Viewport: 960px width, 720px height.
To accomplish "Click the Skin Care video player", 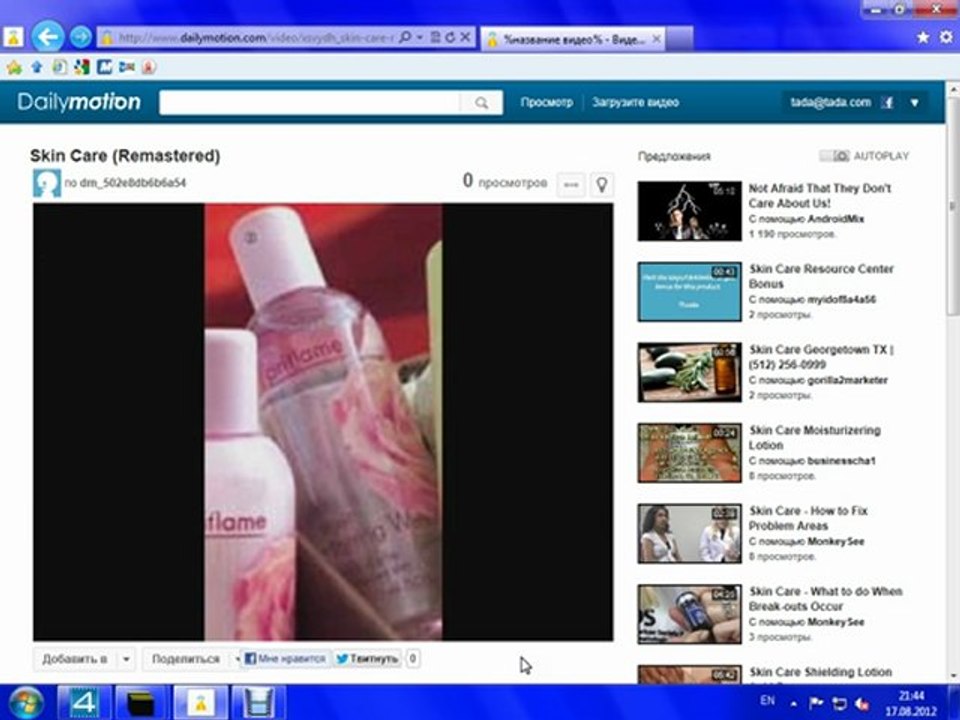I will tap(323, 422).
